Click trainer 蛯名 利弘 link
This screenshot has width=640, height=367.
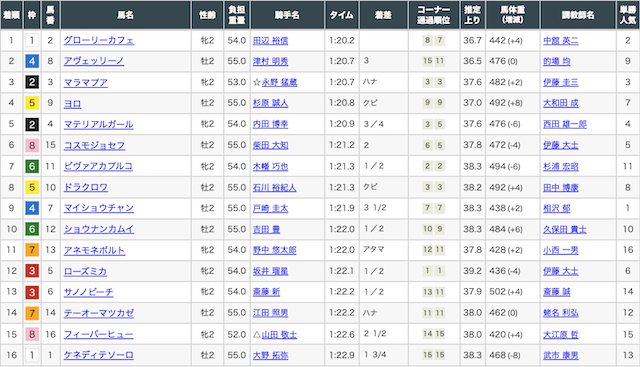[560, 313]
